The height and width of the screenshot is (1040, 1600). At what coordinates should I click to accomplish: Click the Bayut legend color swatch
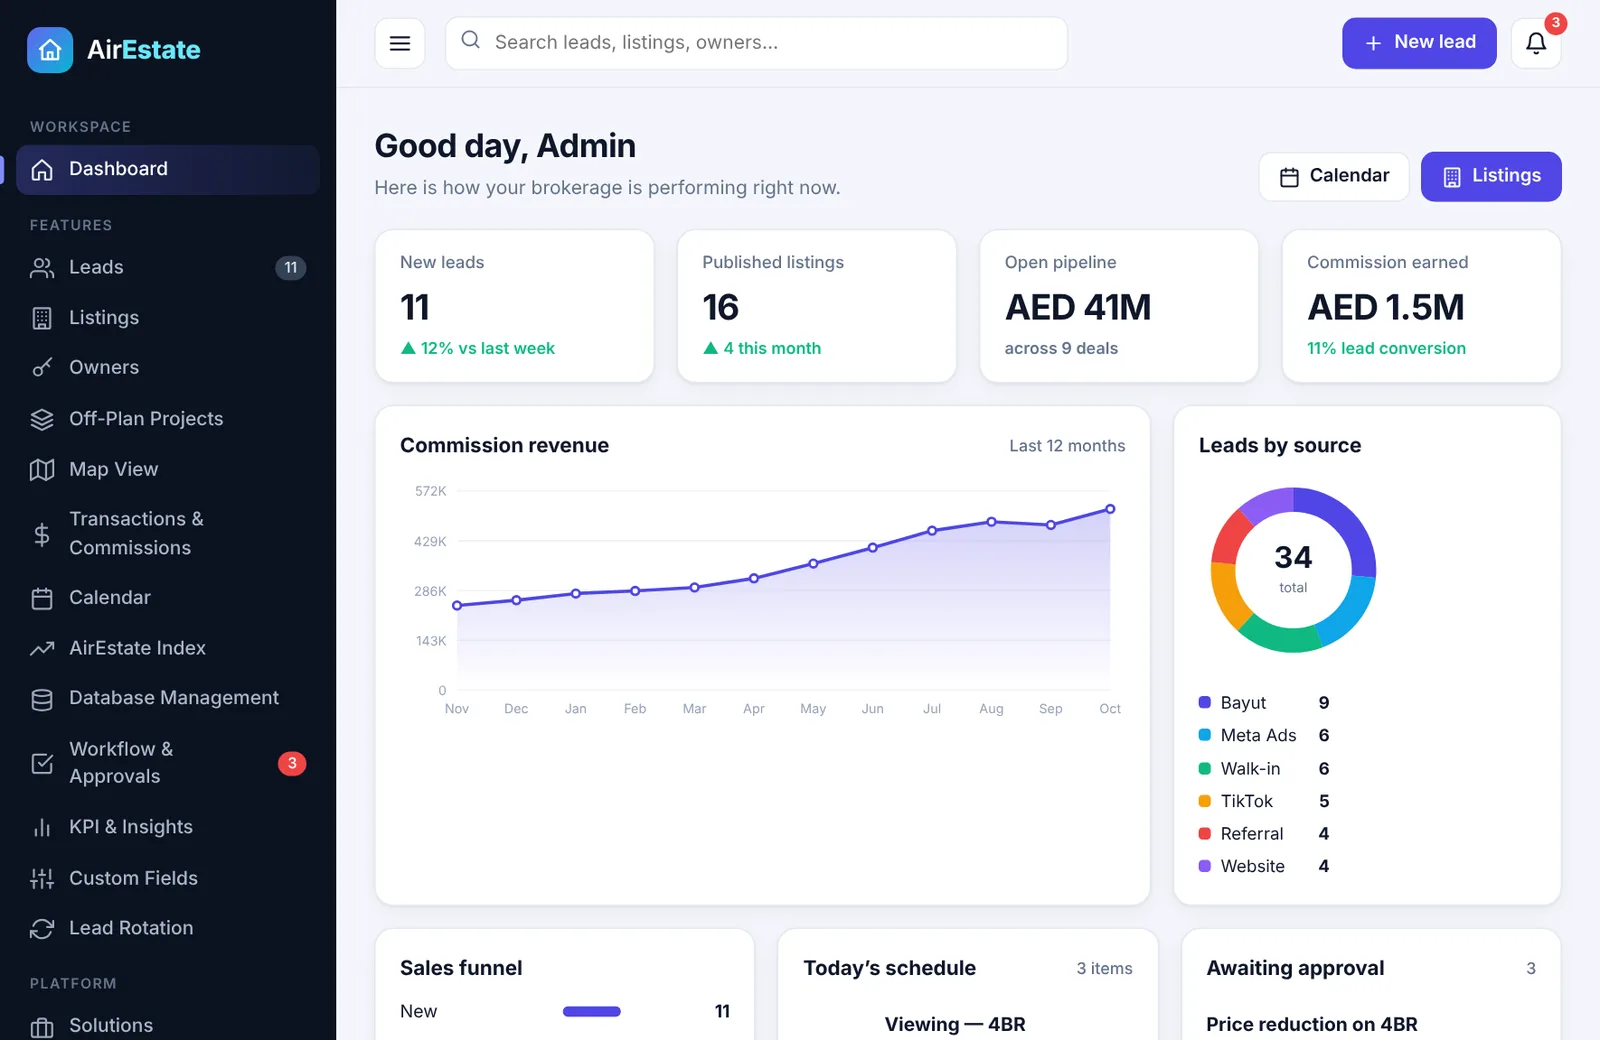[x=1205, y=702]
